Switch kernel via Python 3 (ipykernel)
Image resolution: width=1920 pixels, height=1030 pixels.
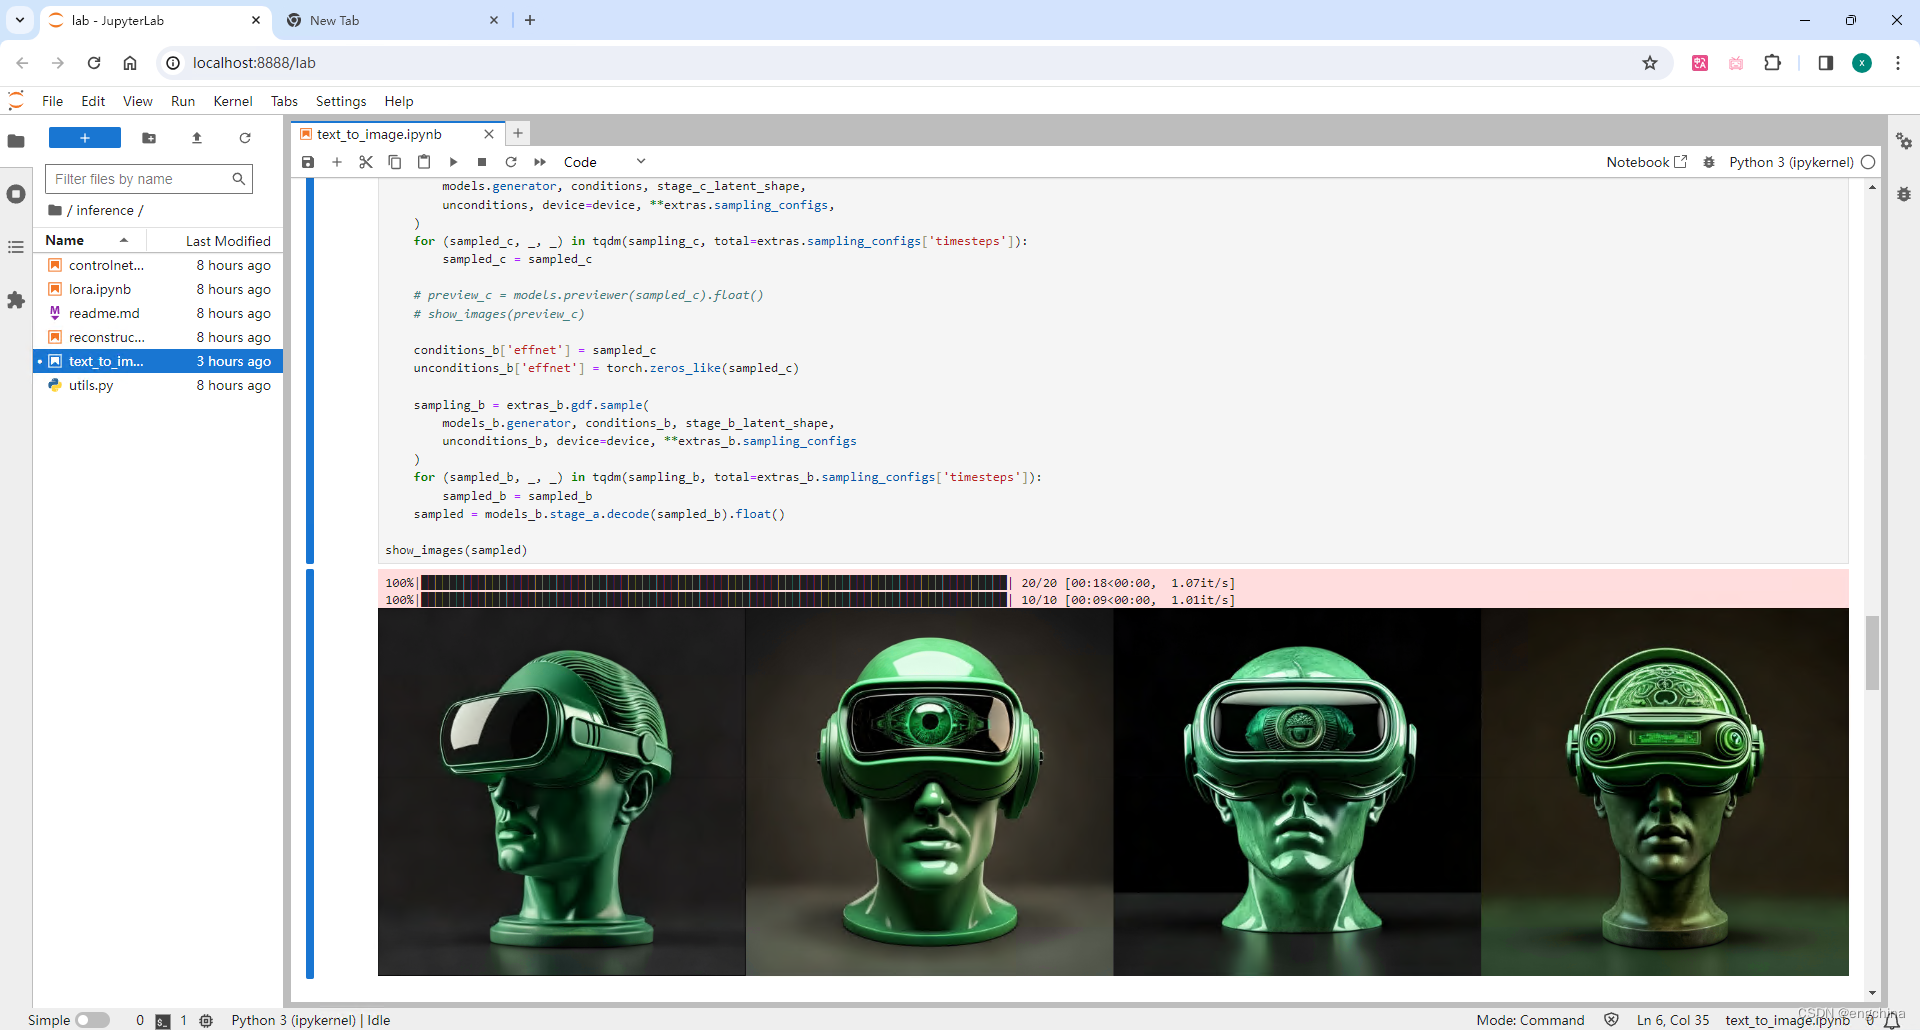1791,162
